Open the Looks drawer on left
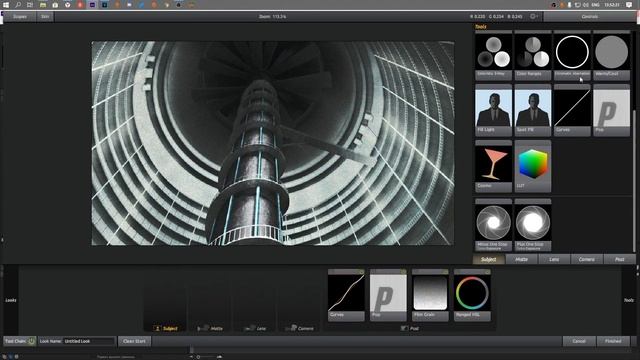This screenshot has height=360, width=640. pyautogui.click(x=11, y=300)
